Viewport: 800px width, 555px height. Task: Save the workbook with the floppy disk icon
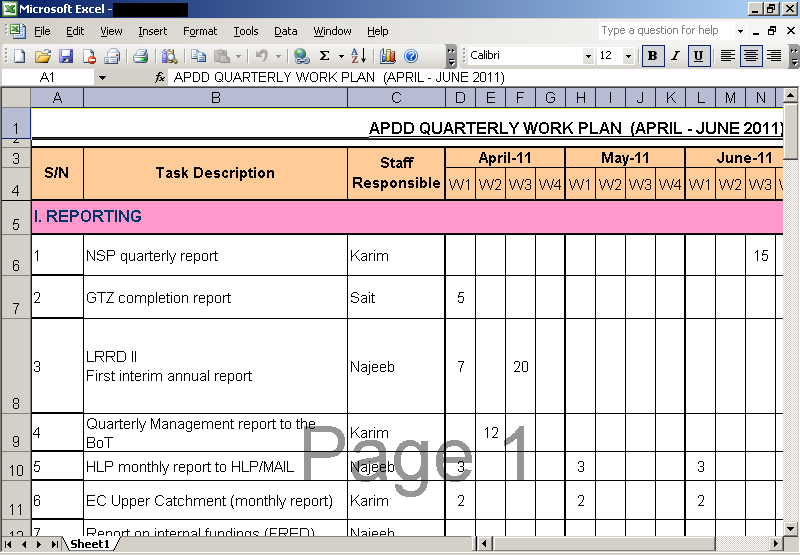(66, 56)
